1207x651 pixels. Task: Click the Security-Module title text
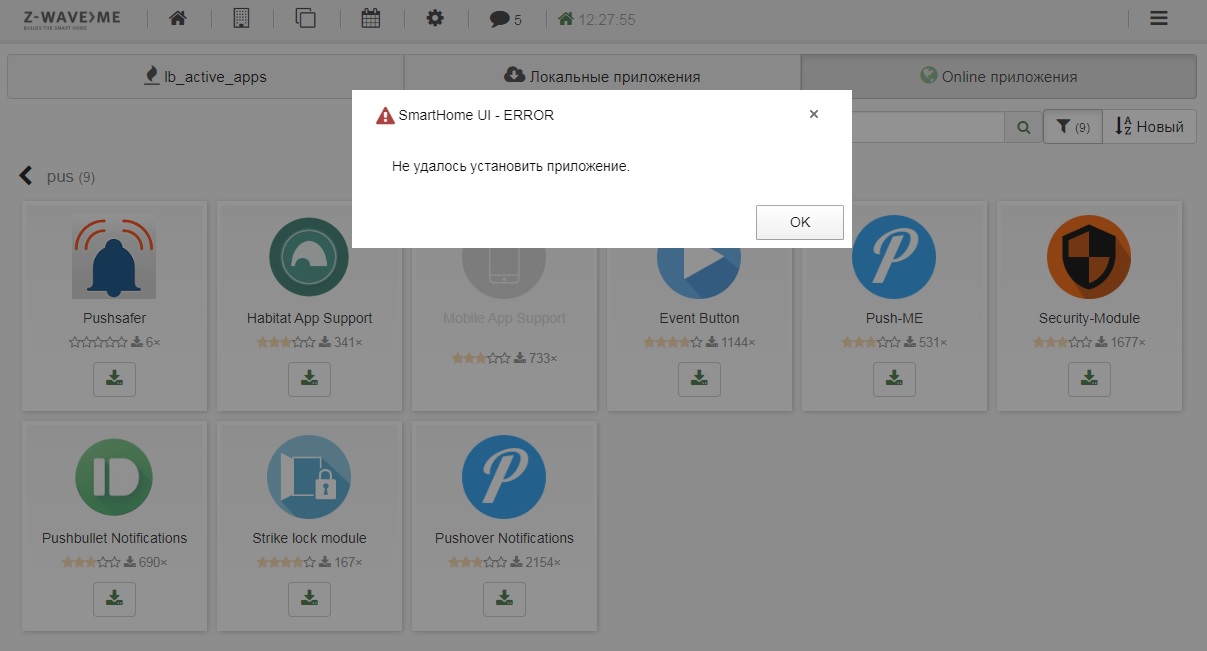coord(1089,318)
